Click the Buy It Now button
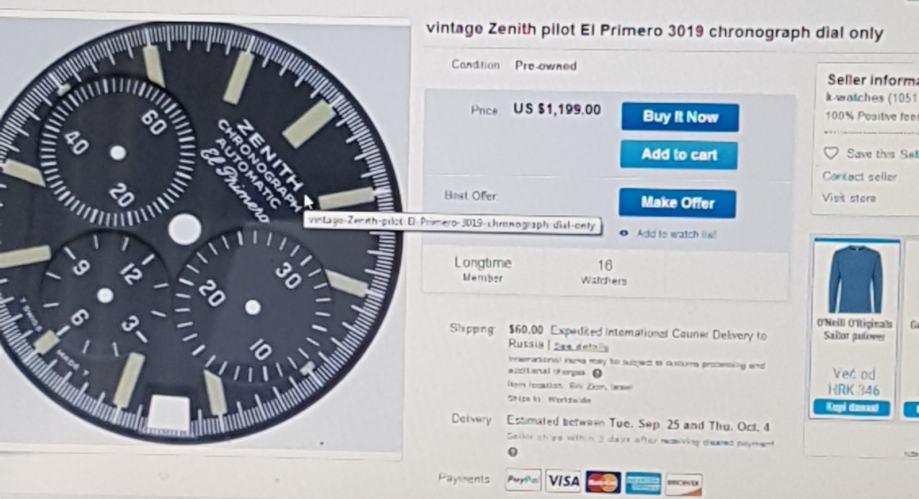The height and width of the screenshot is (499, 919). click(x=680, y=117)
